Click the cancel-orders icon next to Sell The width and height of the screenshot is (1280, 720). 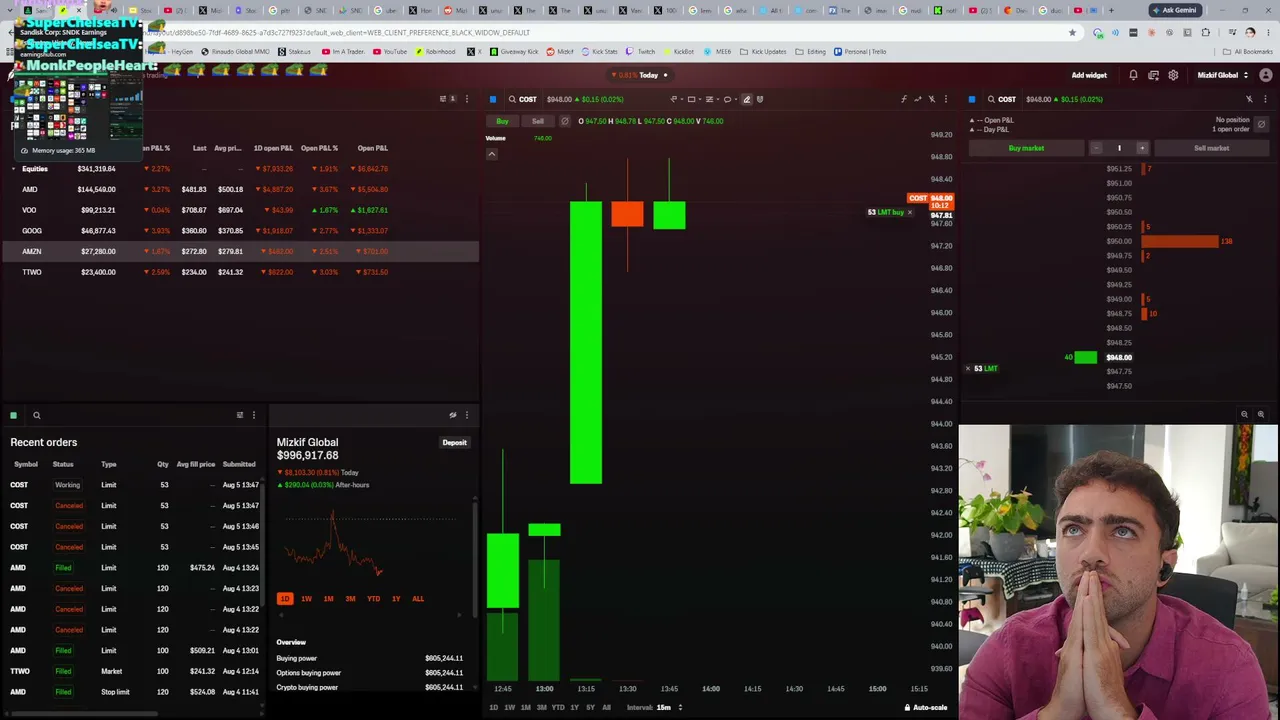tap(565, 121)
